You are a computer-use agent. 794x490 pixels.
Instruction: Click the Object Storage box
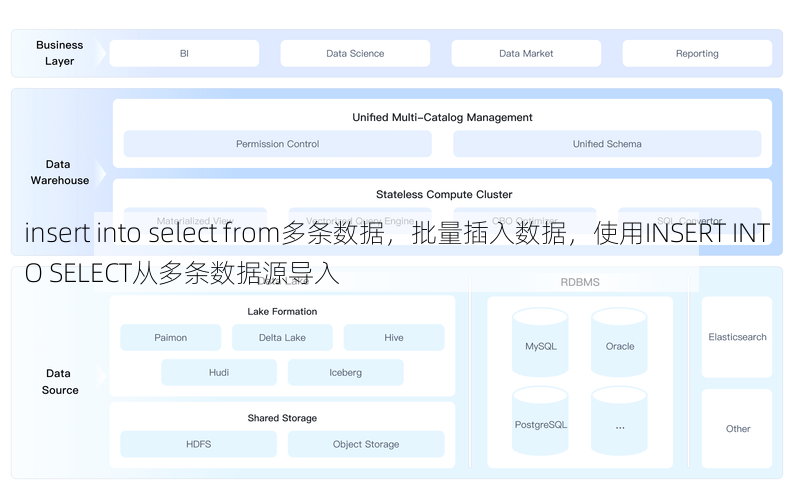[366, 444]
